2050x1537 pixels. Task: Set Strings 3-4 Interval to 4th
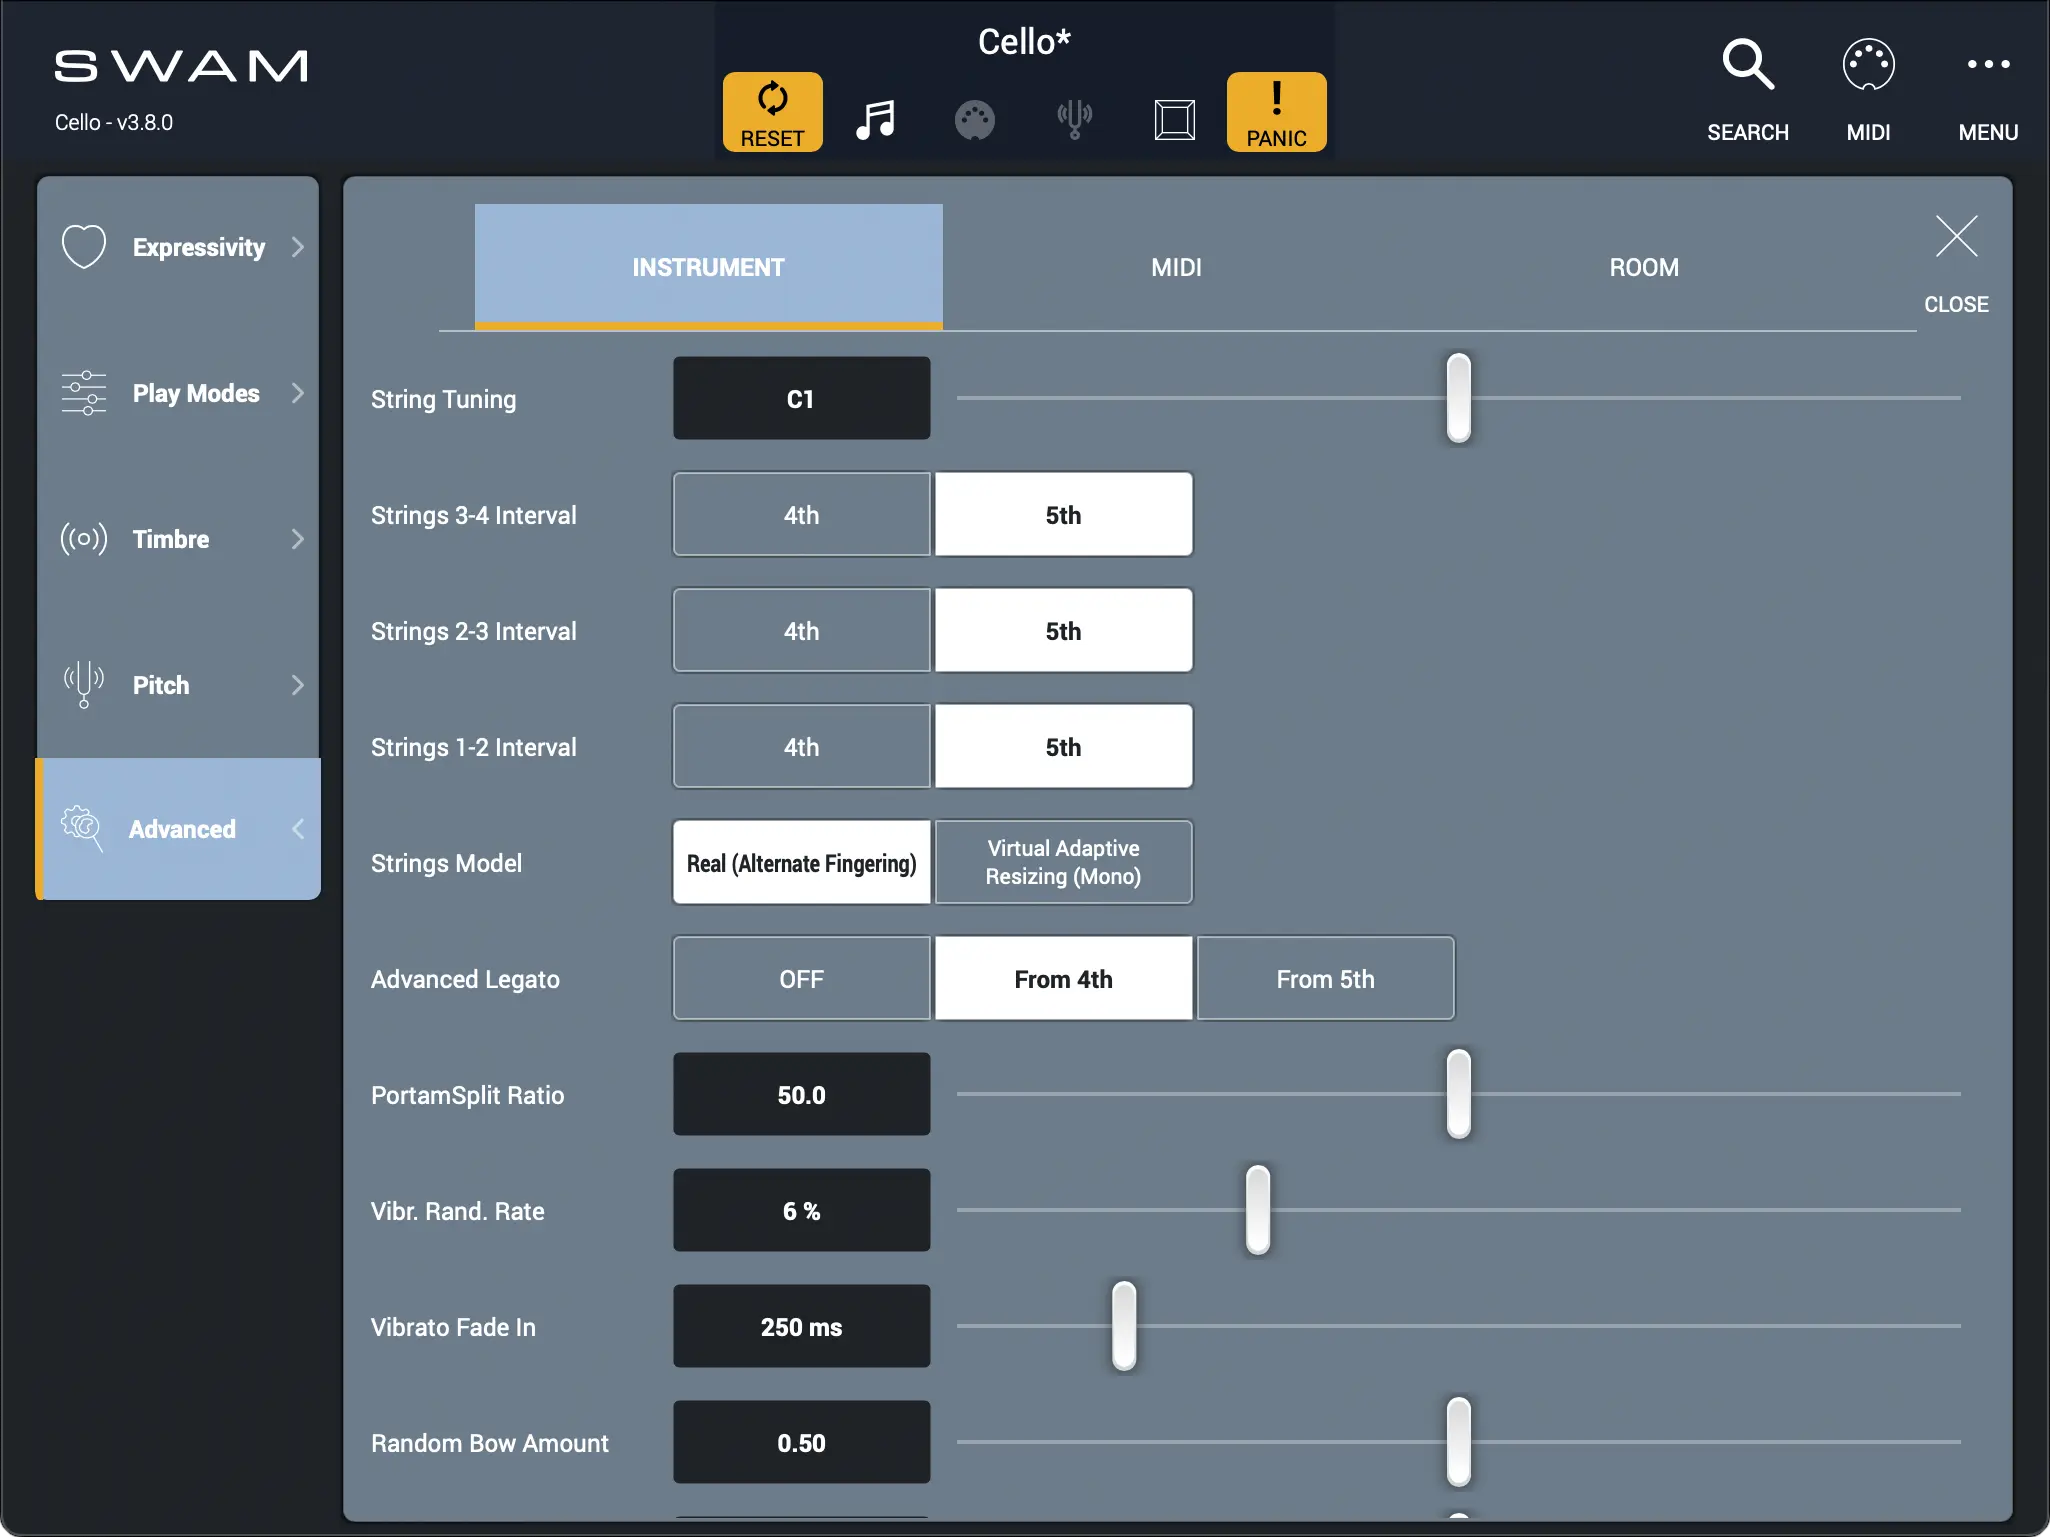pyautogui.click(x=801, y=515)
